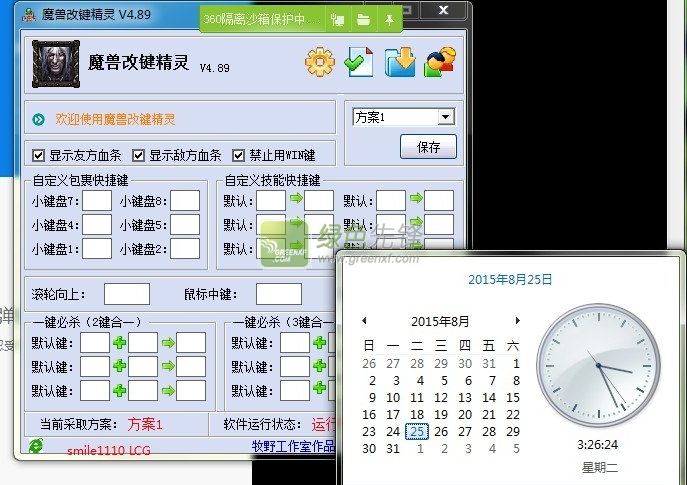Click the hero portrait avatar image
Viewport: 687px width, 485px height.
click(x=56, y=64)
